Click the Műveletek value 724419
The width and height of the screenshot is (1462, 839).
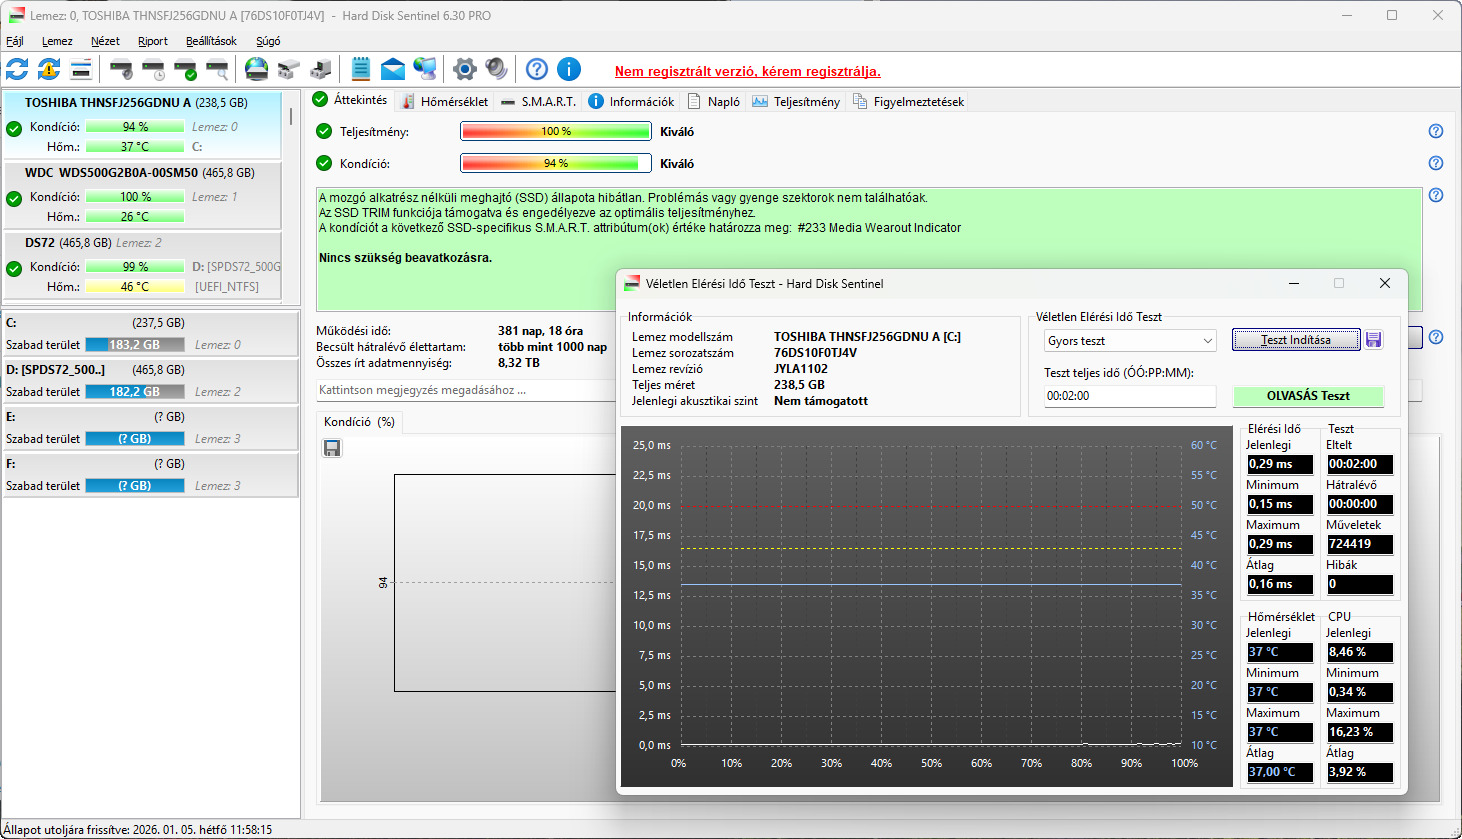point(1359,544)
